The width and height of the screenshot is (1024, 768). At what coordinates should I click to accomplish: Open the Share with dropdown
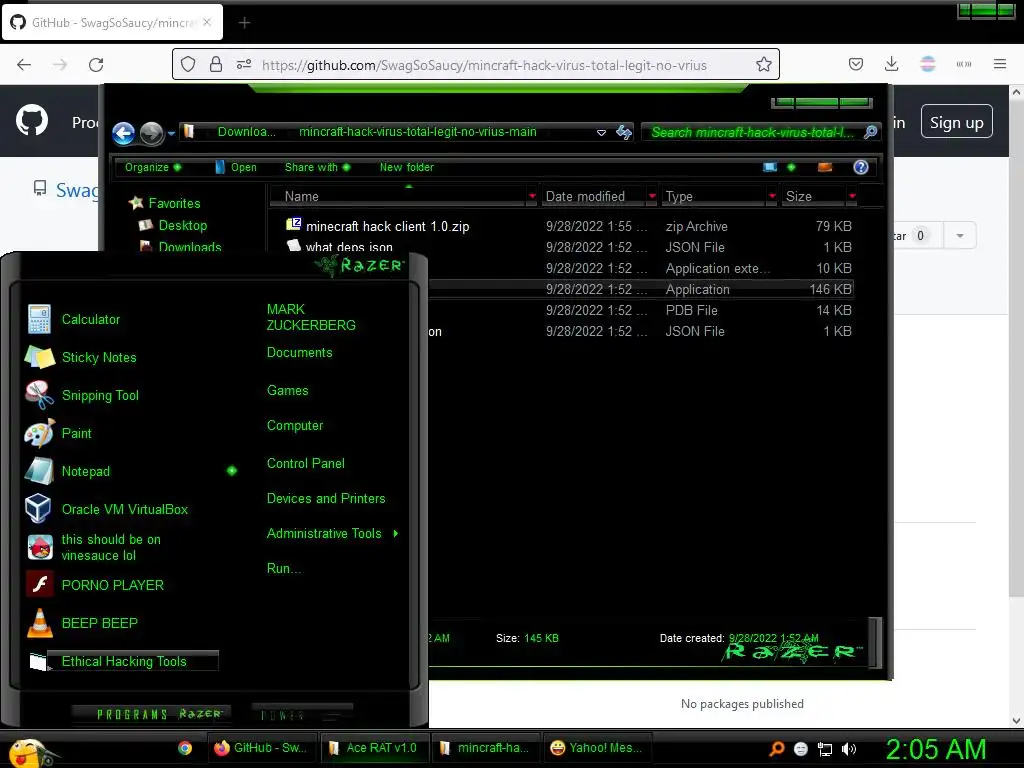click(x=317, y=167)
